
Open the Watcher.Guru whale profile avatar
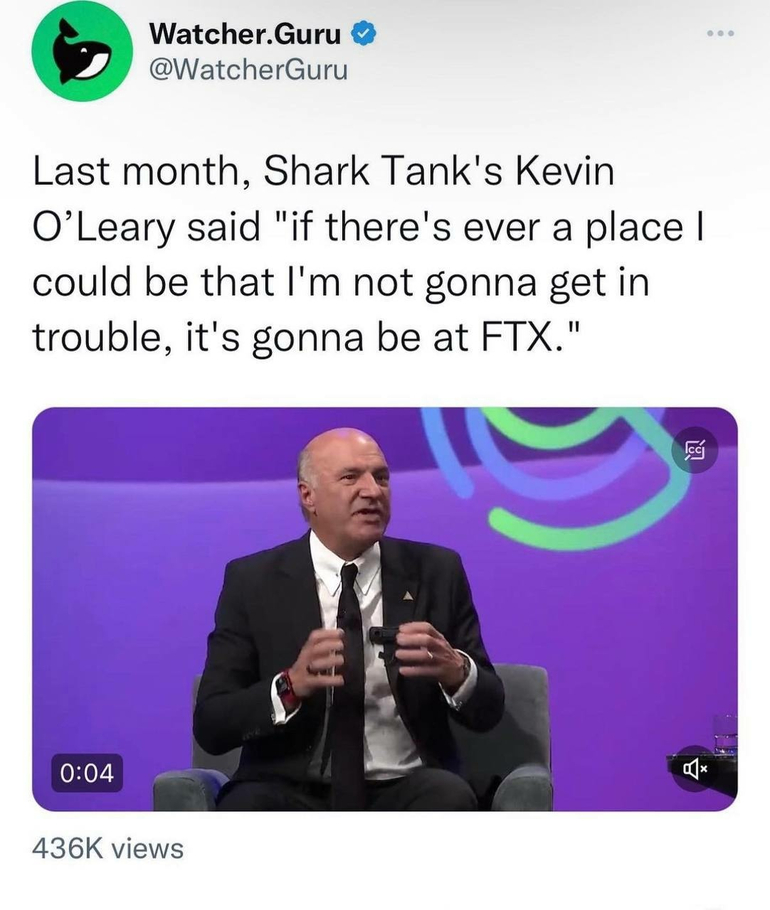[x=81, y=51]
